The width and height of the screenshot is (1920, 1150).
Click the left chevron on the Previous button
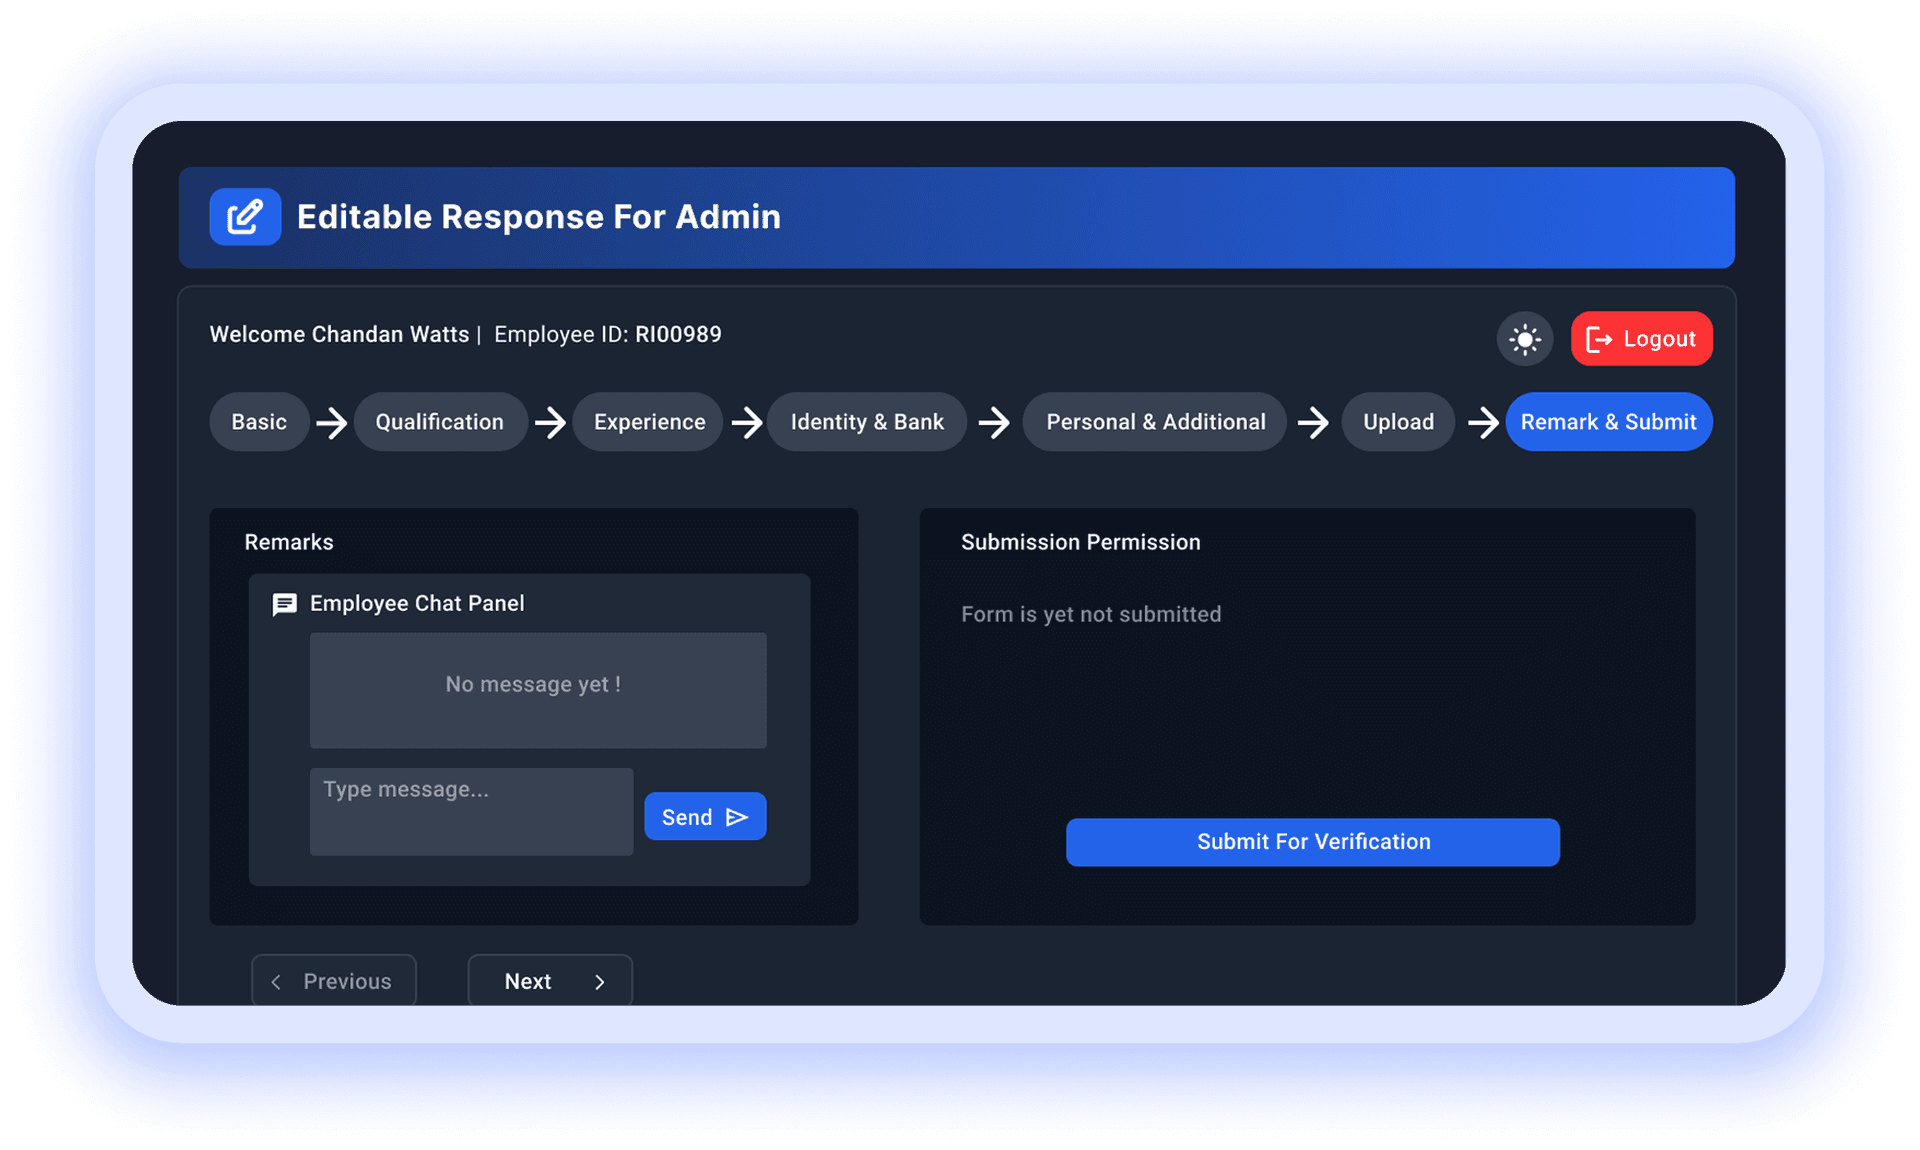[276, 981]
